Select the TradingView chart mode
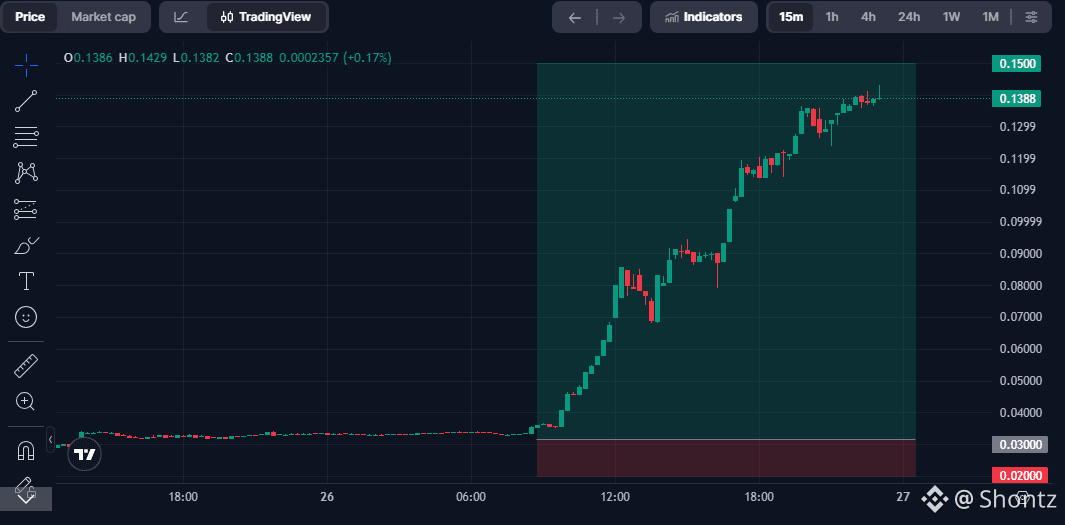 click(266, 17)
